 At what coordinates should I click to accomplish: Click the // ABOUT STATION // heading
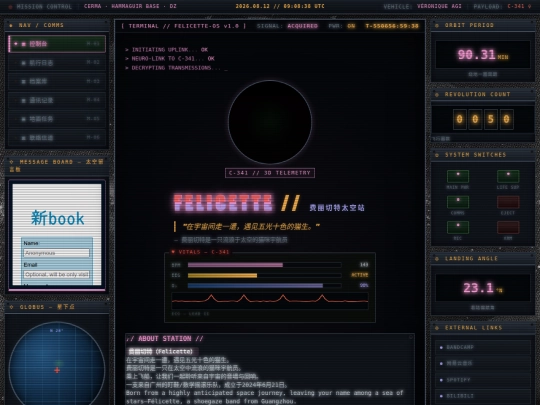(165, 339)
